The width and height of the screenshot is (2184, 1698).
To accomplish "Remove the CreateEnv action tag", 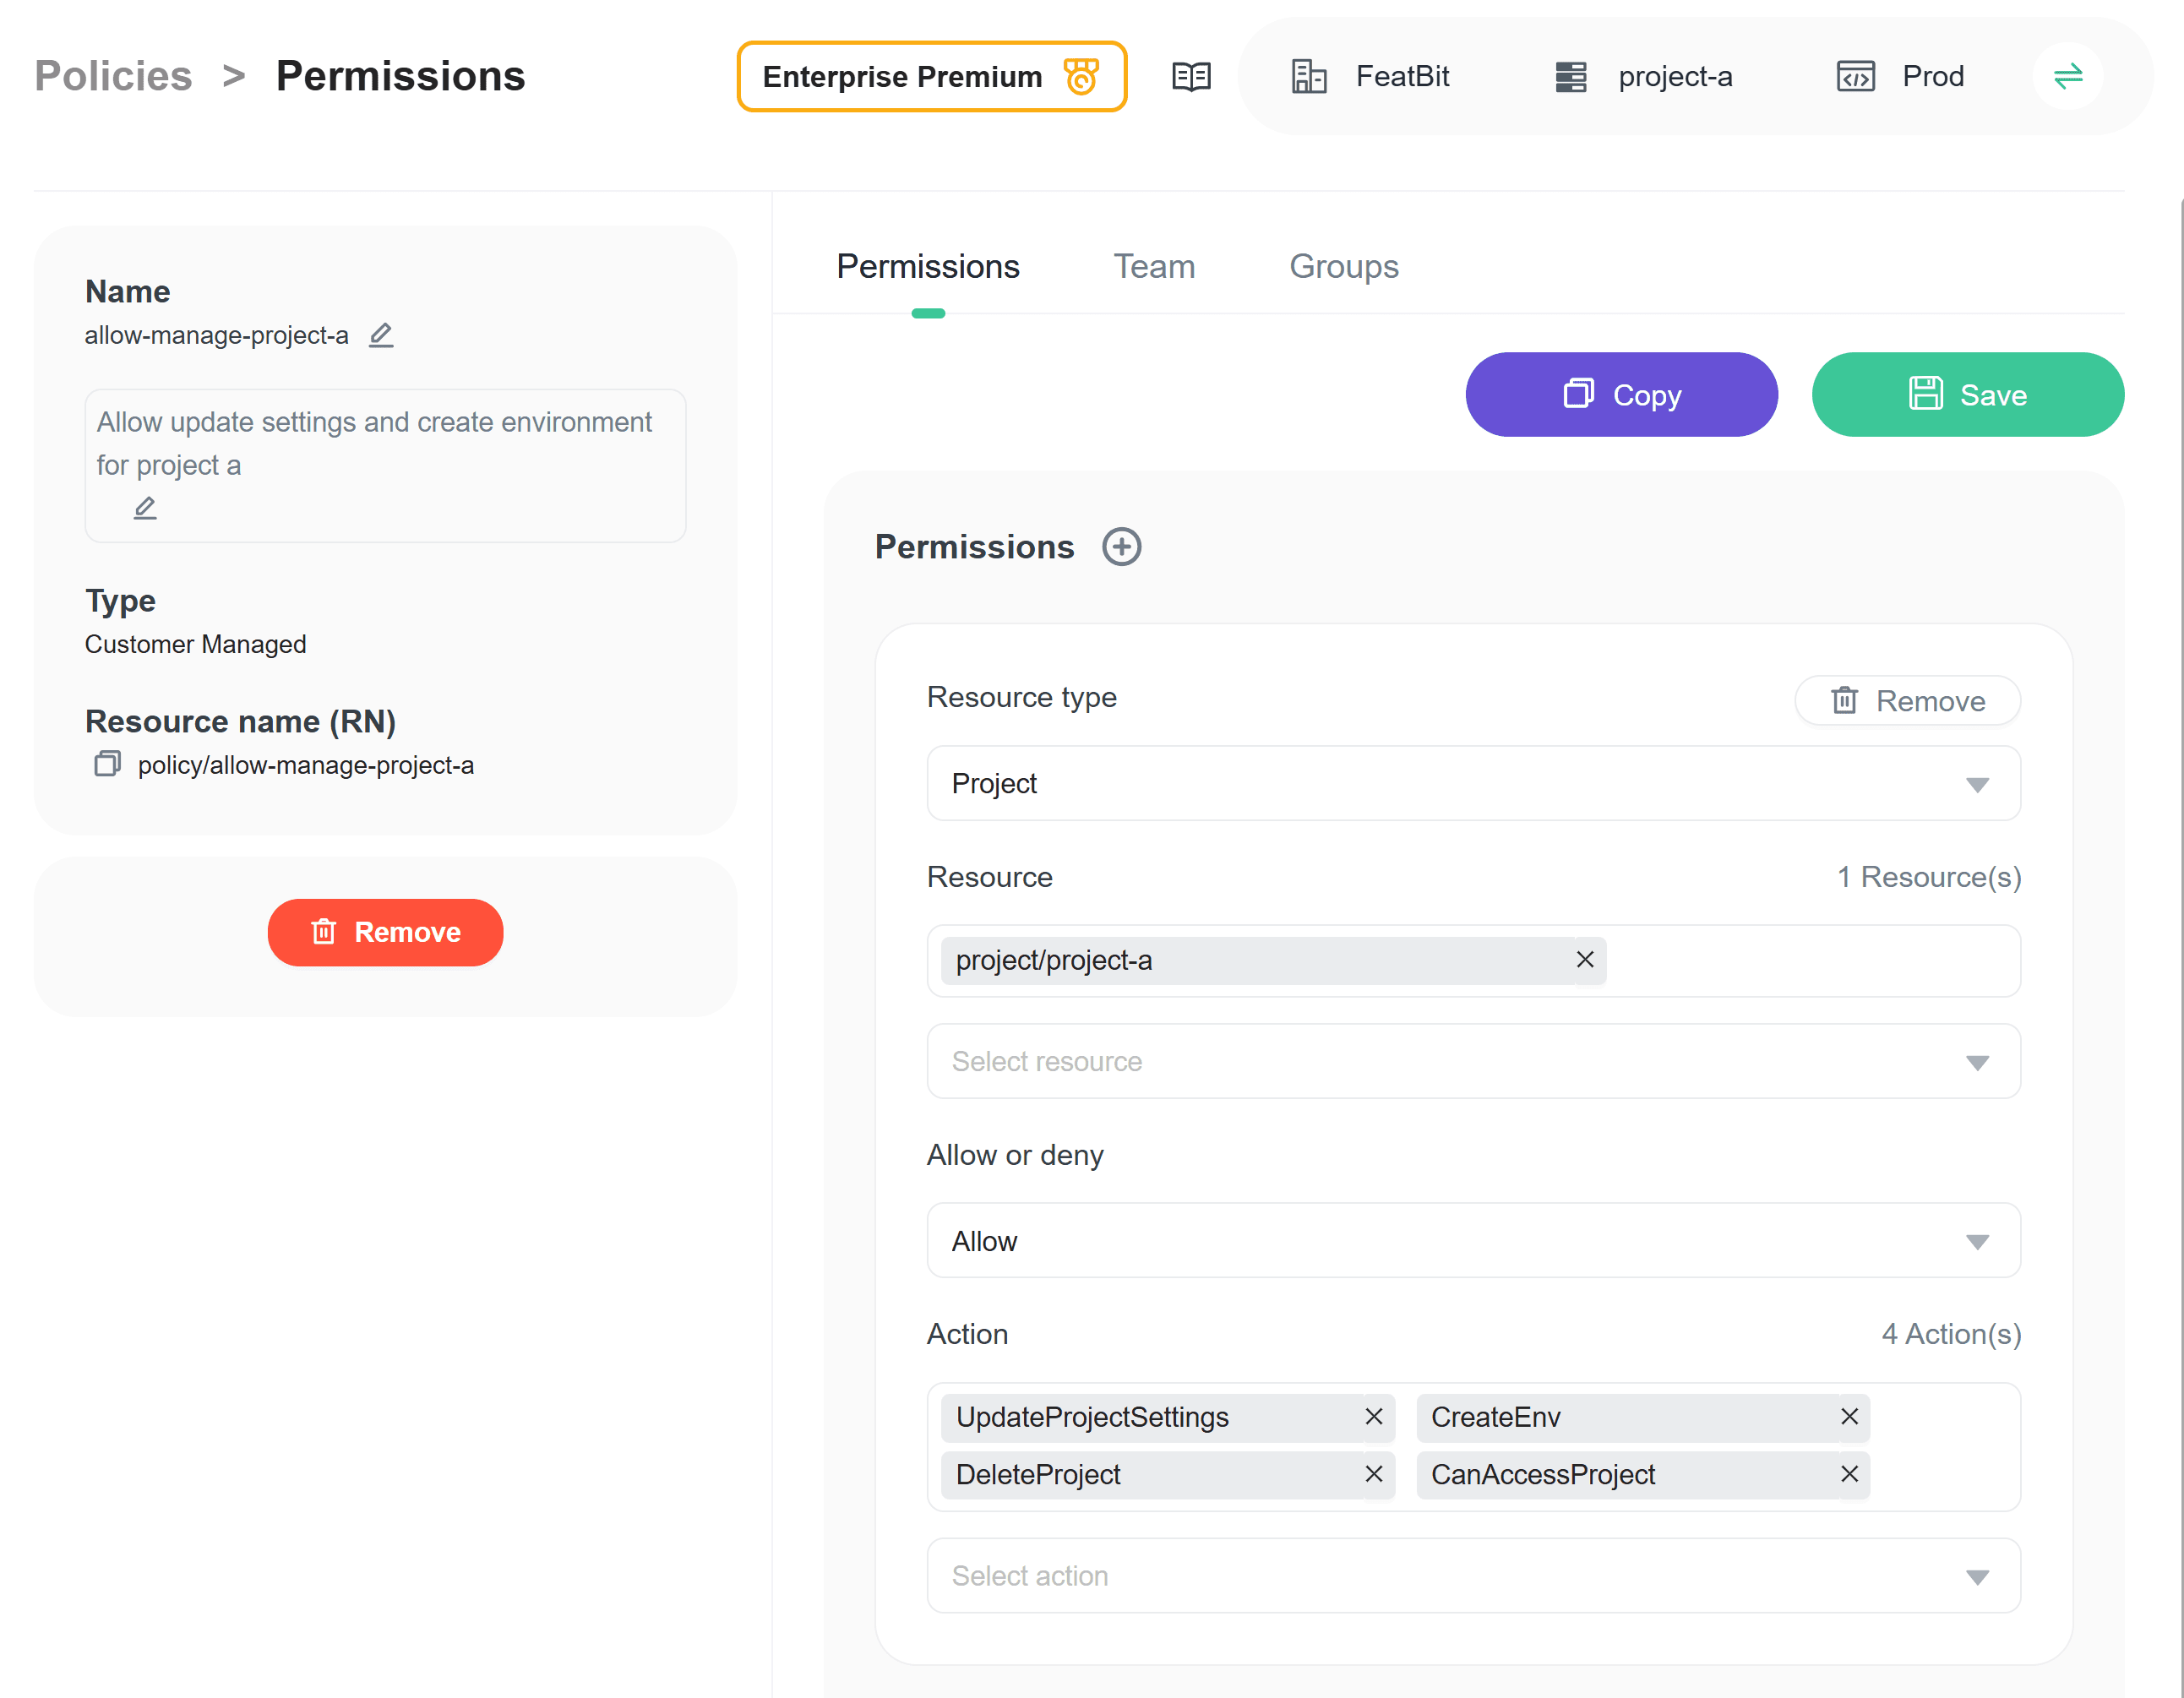I will click(x=1849, y=1417).
